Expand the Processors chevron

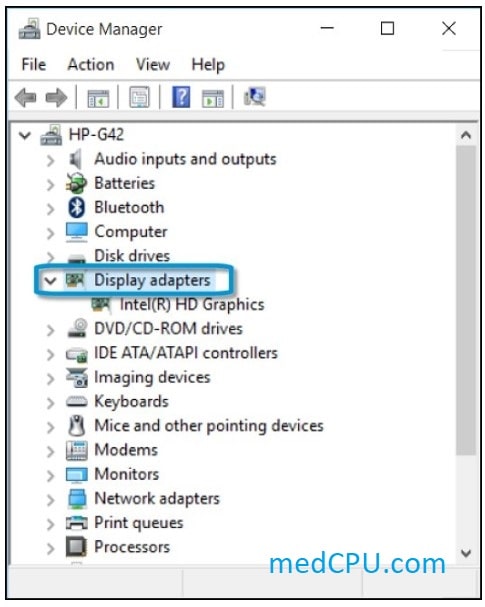50,548
